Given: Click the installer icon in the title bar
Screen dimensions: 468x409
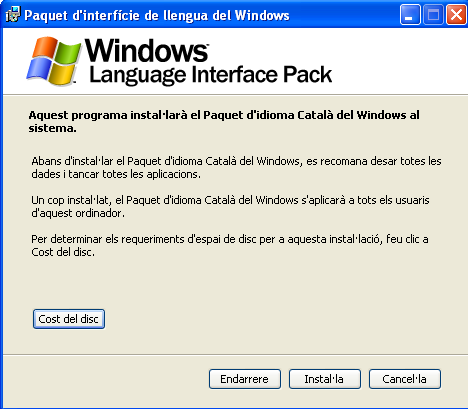Looking at the screenshot, I should pos(13,15).
